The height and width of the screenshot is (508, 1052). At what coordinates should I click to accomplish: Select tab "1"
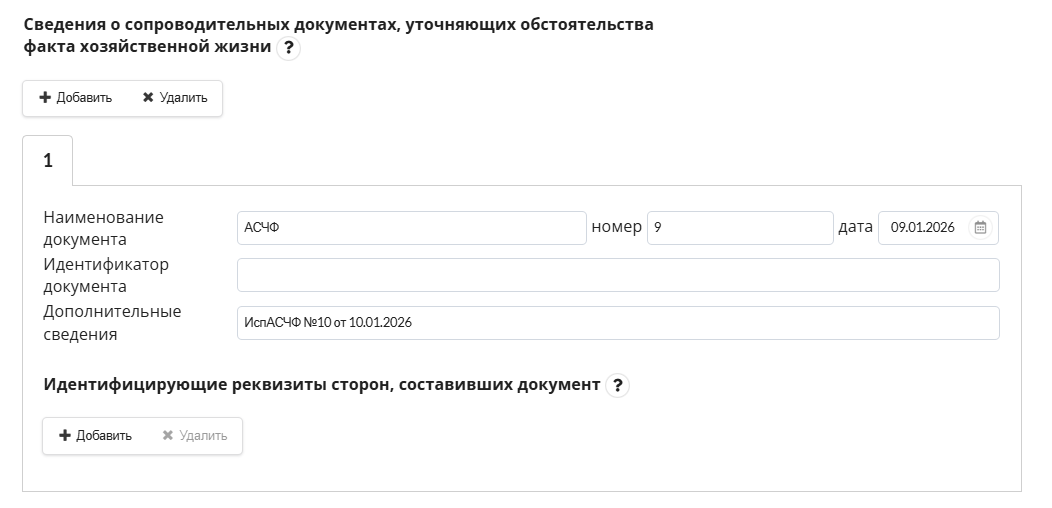point(48,161)
